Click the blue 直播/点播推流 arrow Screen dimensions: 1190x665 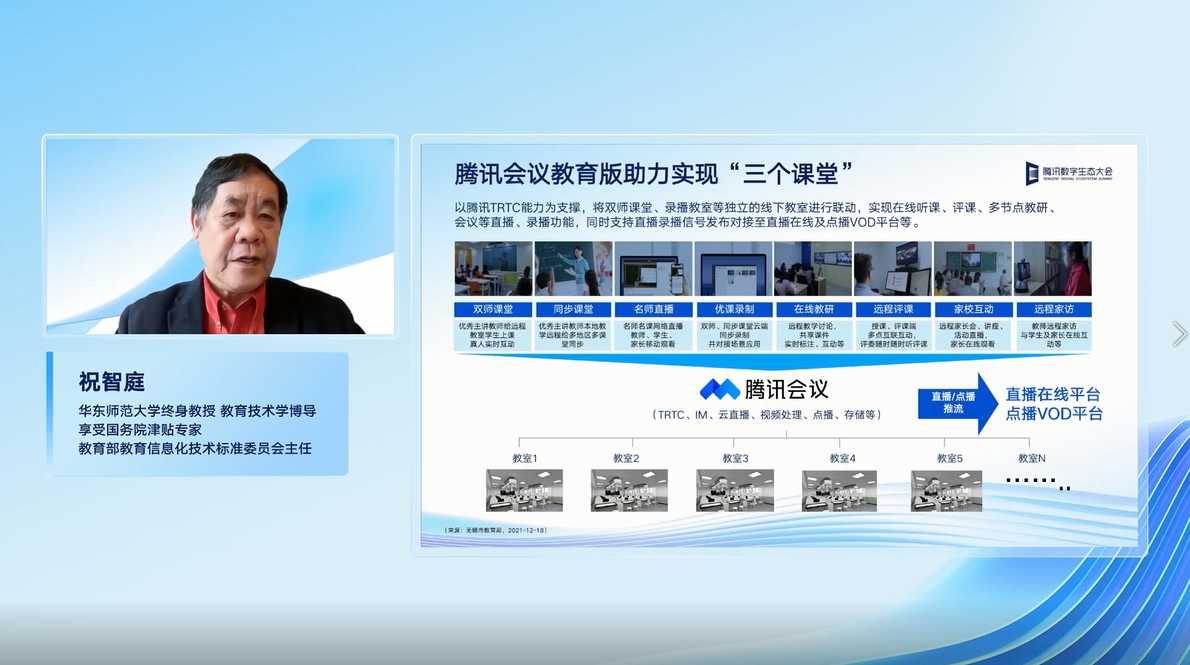957,403
